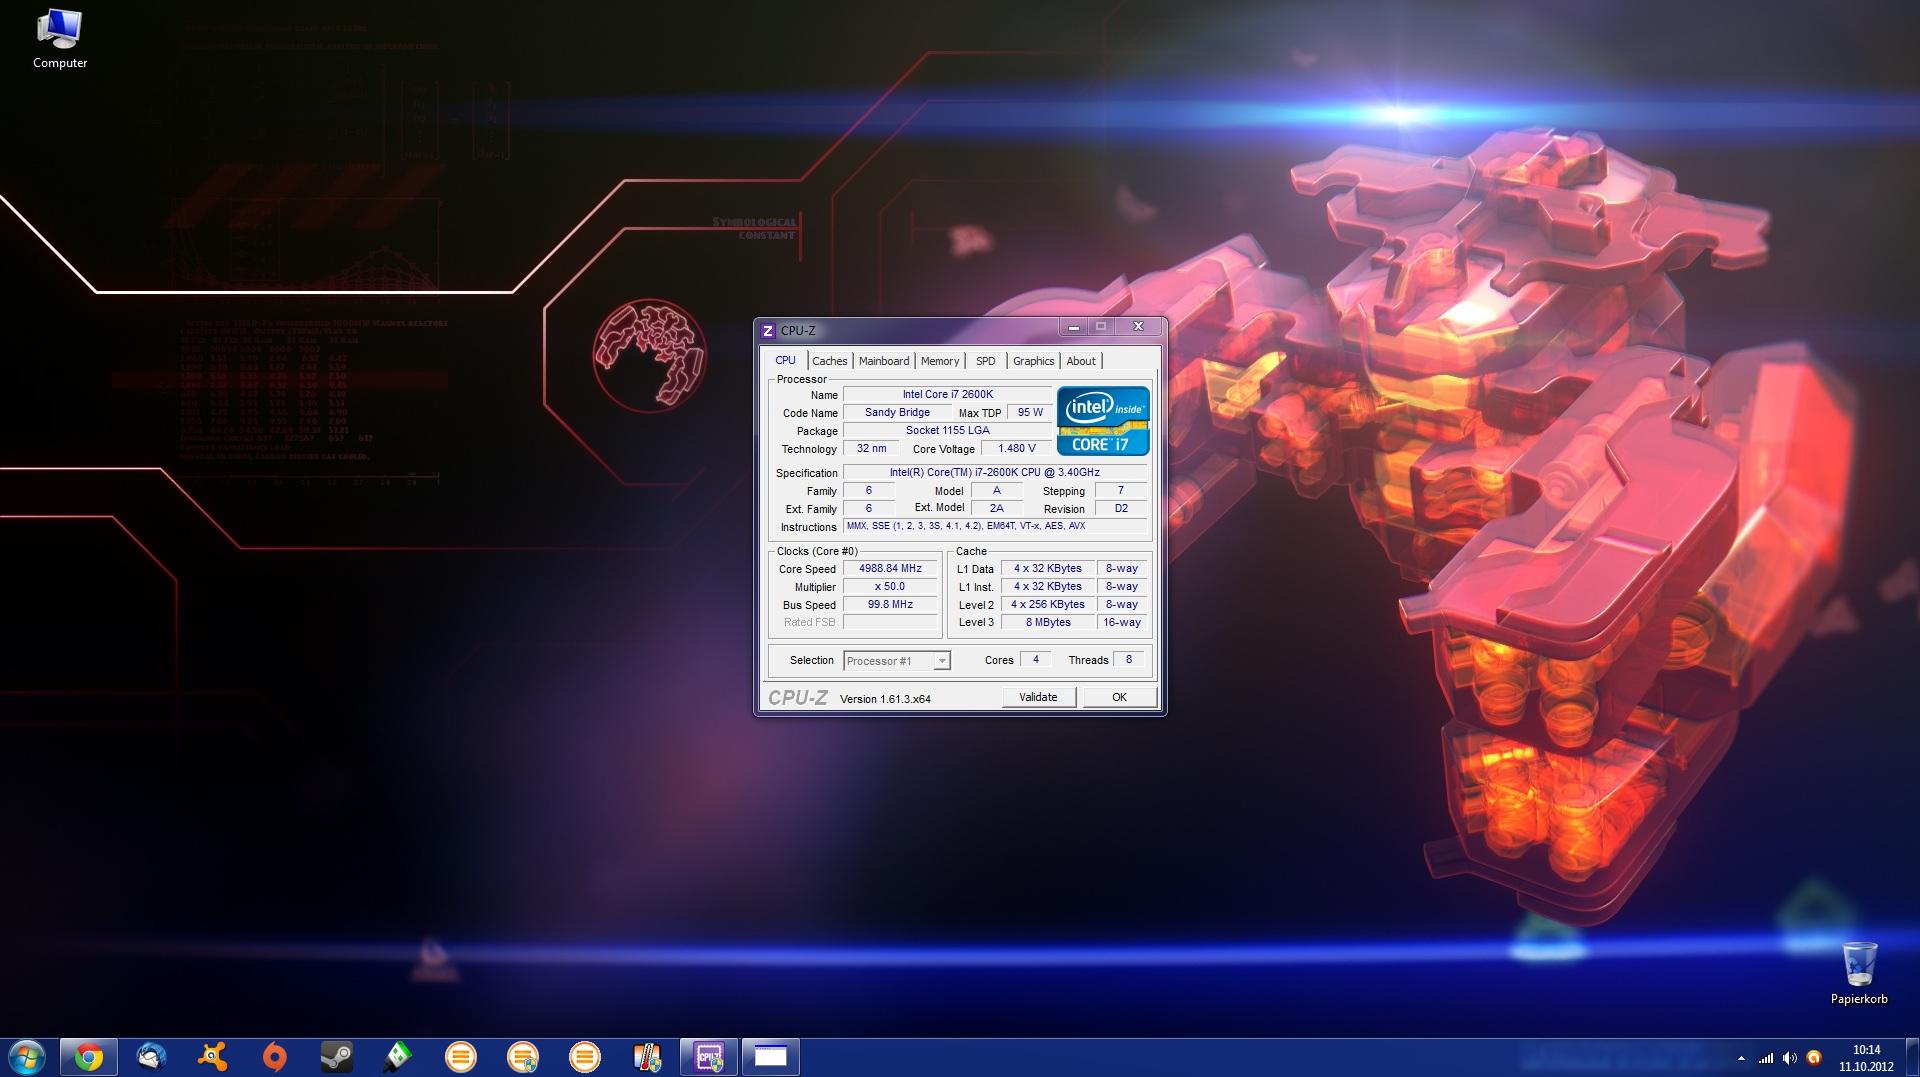Open Thunderbird mail from the taskbar

151,1057
